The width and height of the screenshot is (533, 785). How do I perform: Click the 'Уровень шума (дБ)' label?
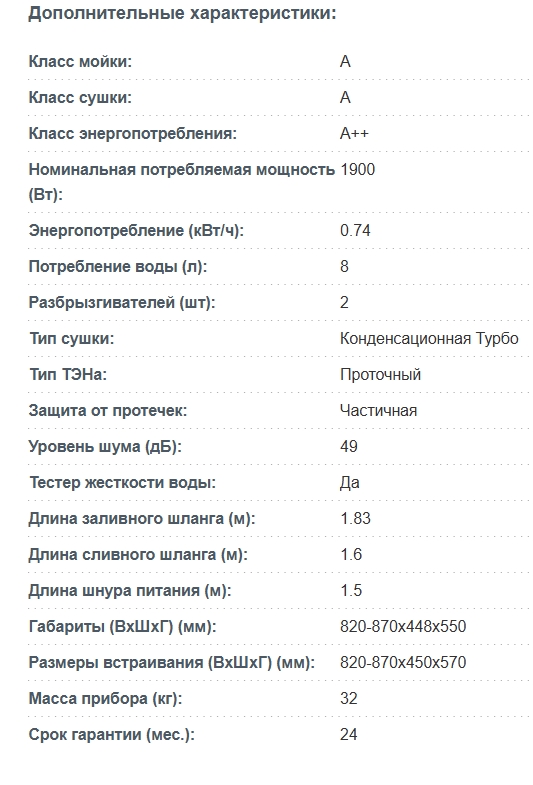(105, 447)
